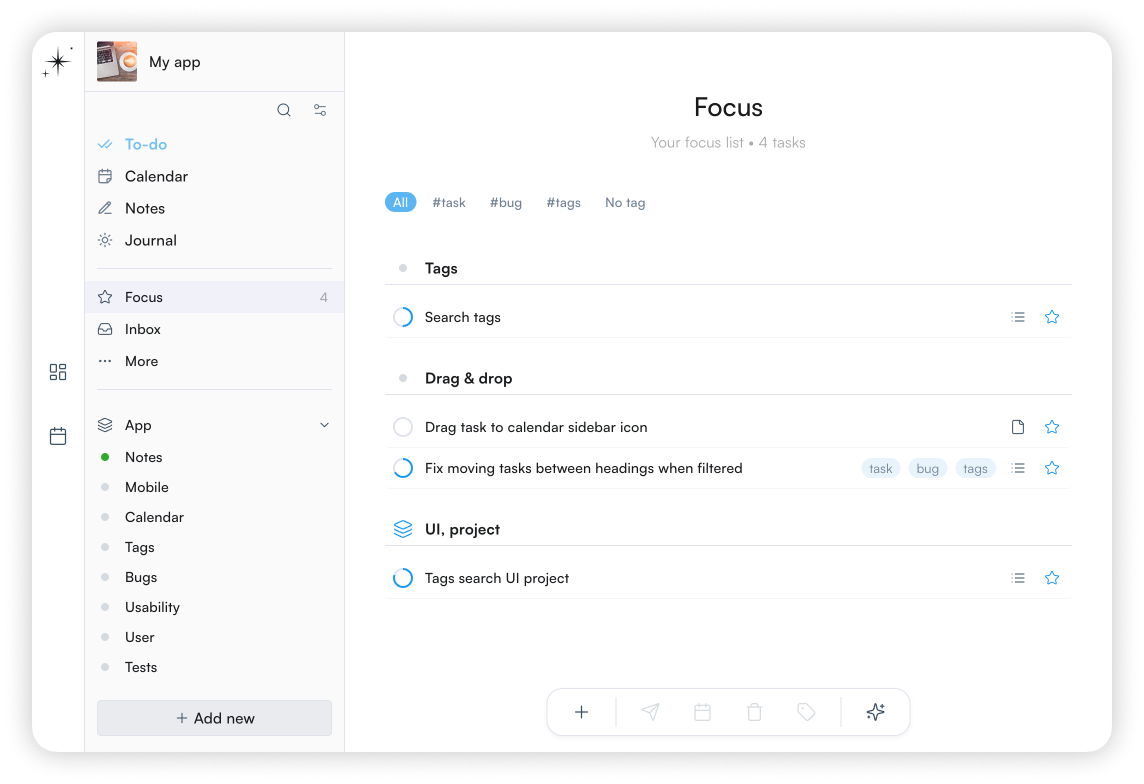Screen dimensions: 1144x784
Task: Collapse the App project list chevron
Action: click(324, 425)
